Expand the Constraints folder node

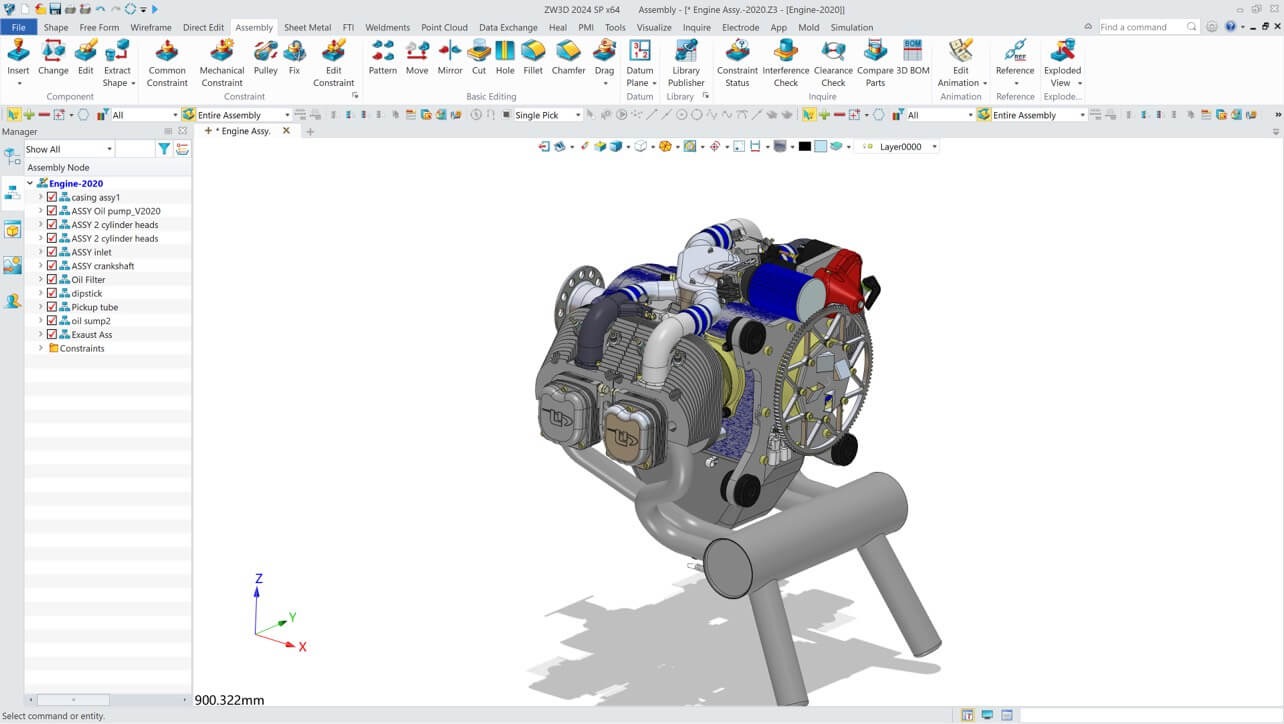point(41,348)
